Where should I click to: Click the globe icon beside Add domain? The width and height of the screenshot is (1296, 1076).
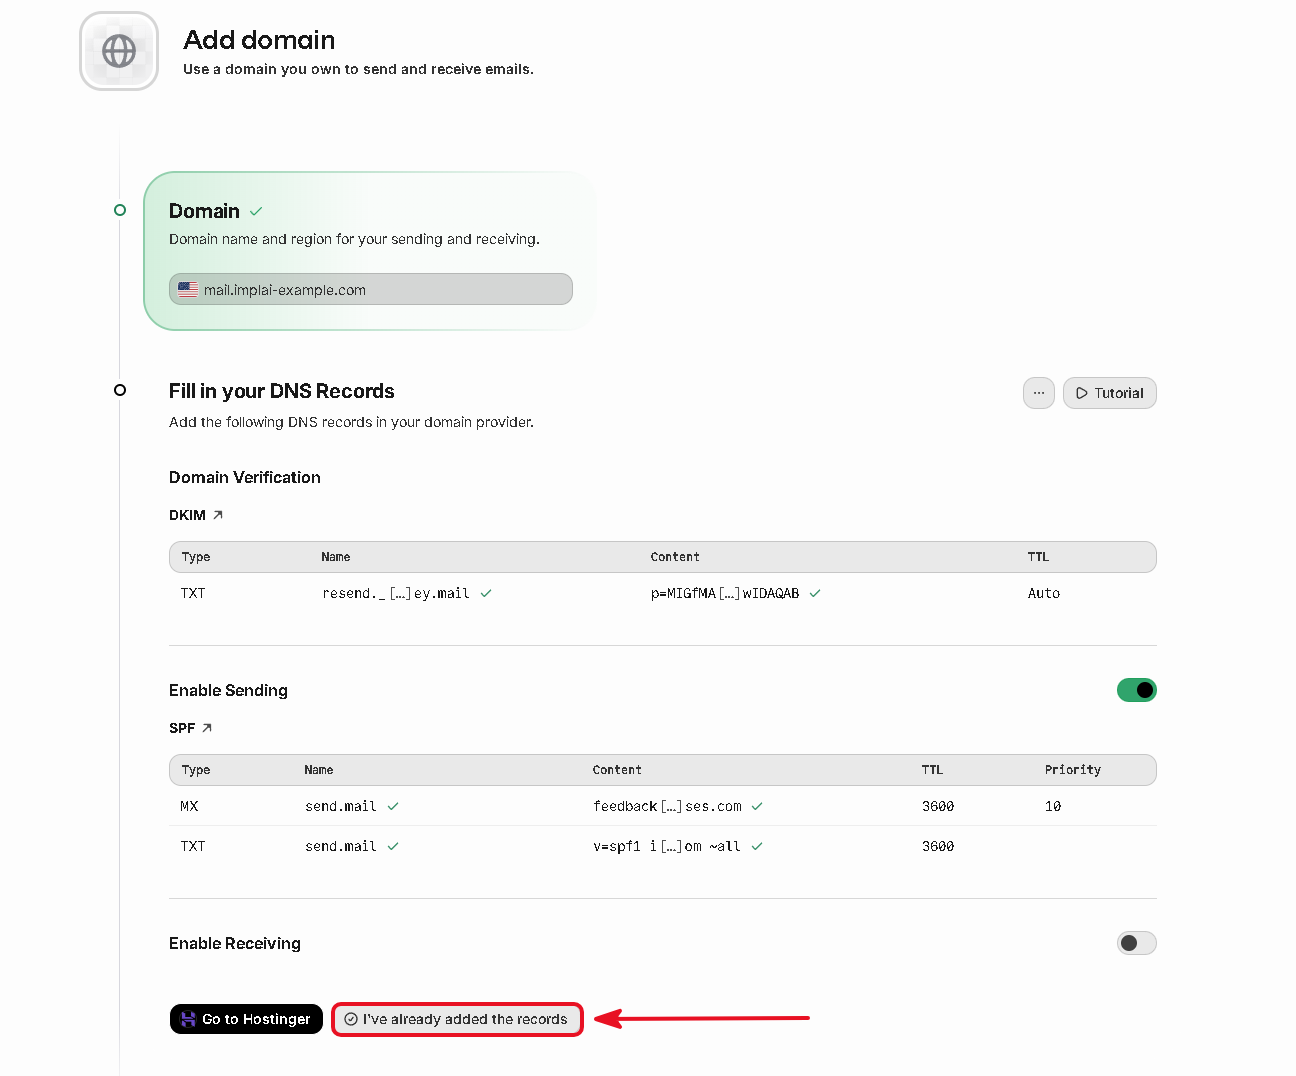click(119, 51)
